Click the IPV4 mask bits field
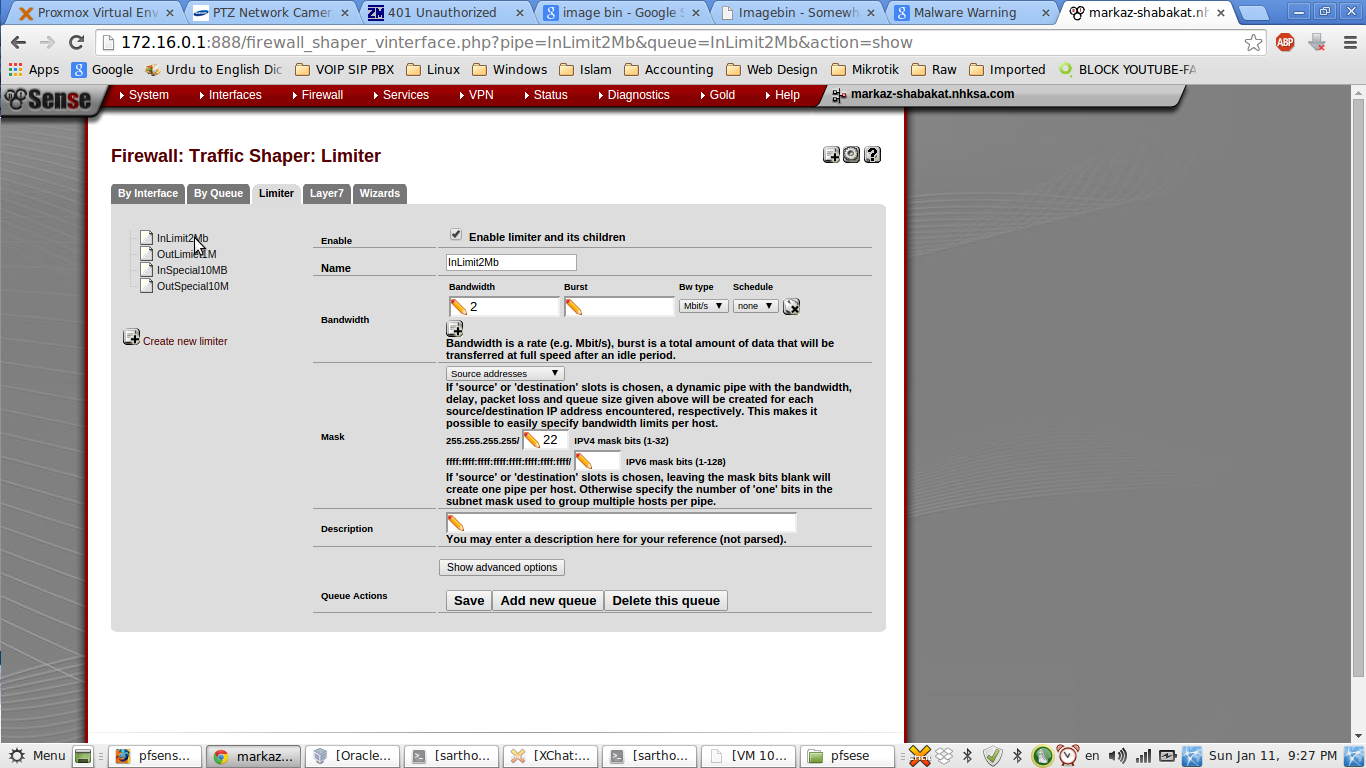 click(546, 440)
